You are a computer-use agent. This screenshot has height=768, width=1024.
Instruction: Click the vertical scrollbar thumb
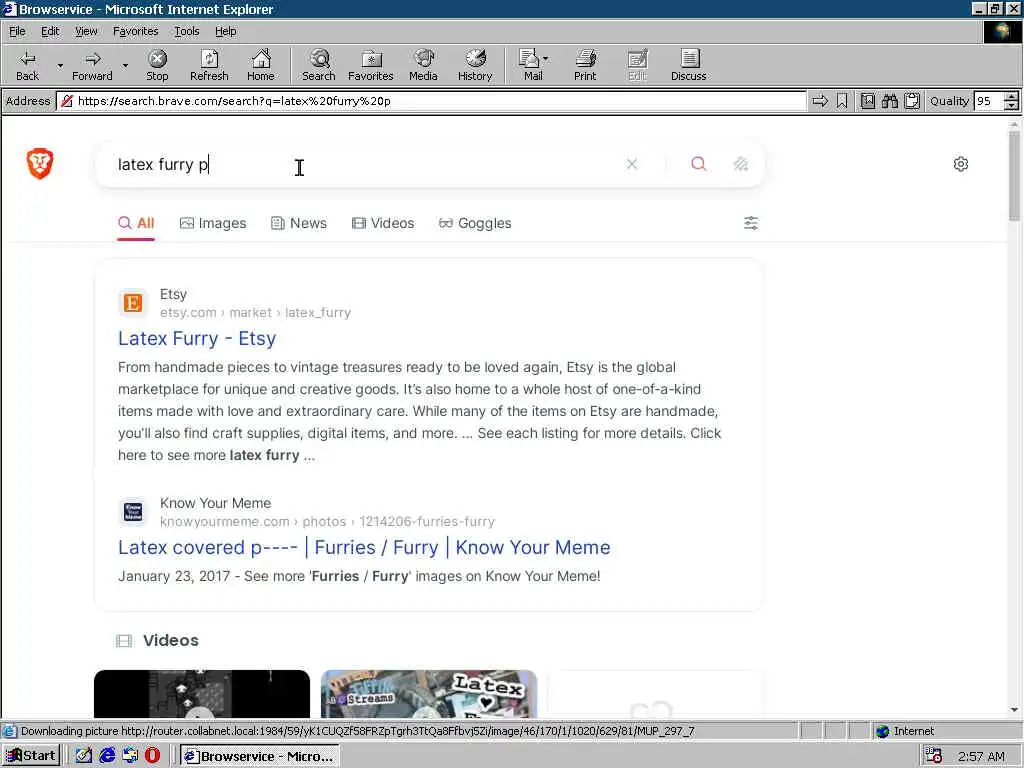1014,176
